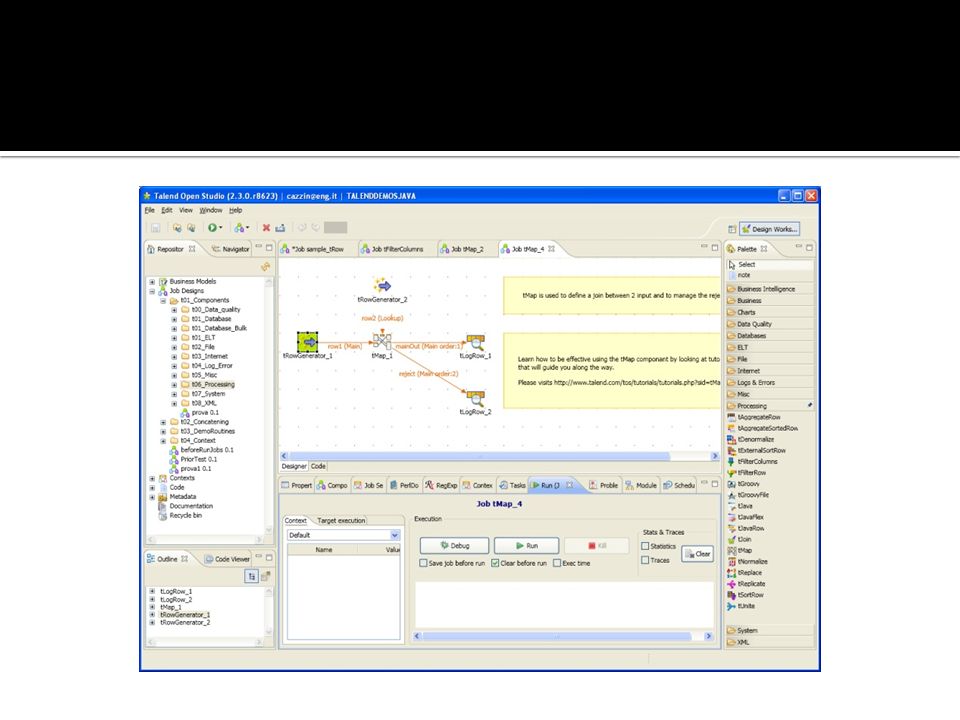This screenshot has width=960, height=720.
Task: Enable Save job before run checkbox
Action: pos(423,563)
